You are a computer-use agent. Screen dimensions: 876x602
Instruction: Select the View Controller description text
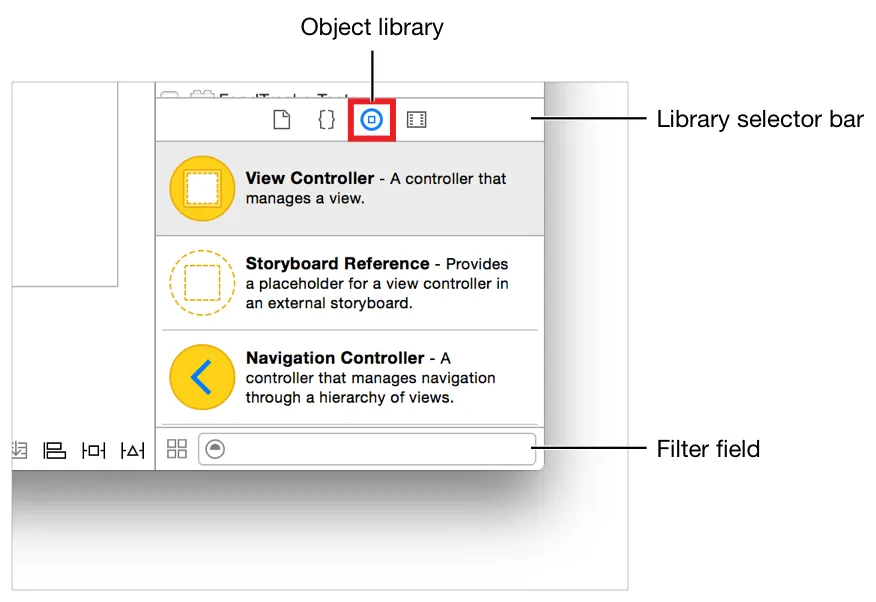[375, 188]
